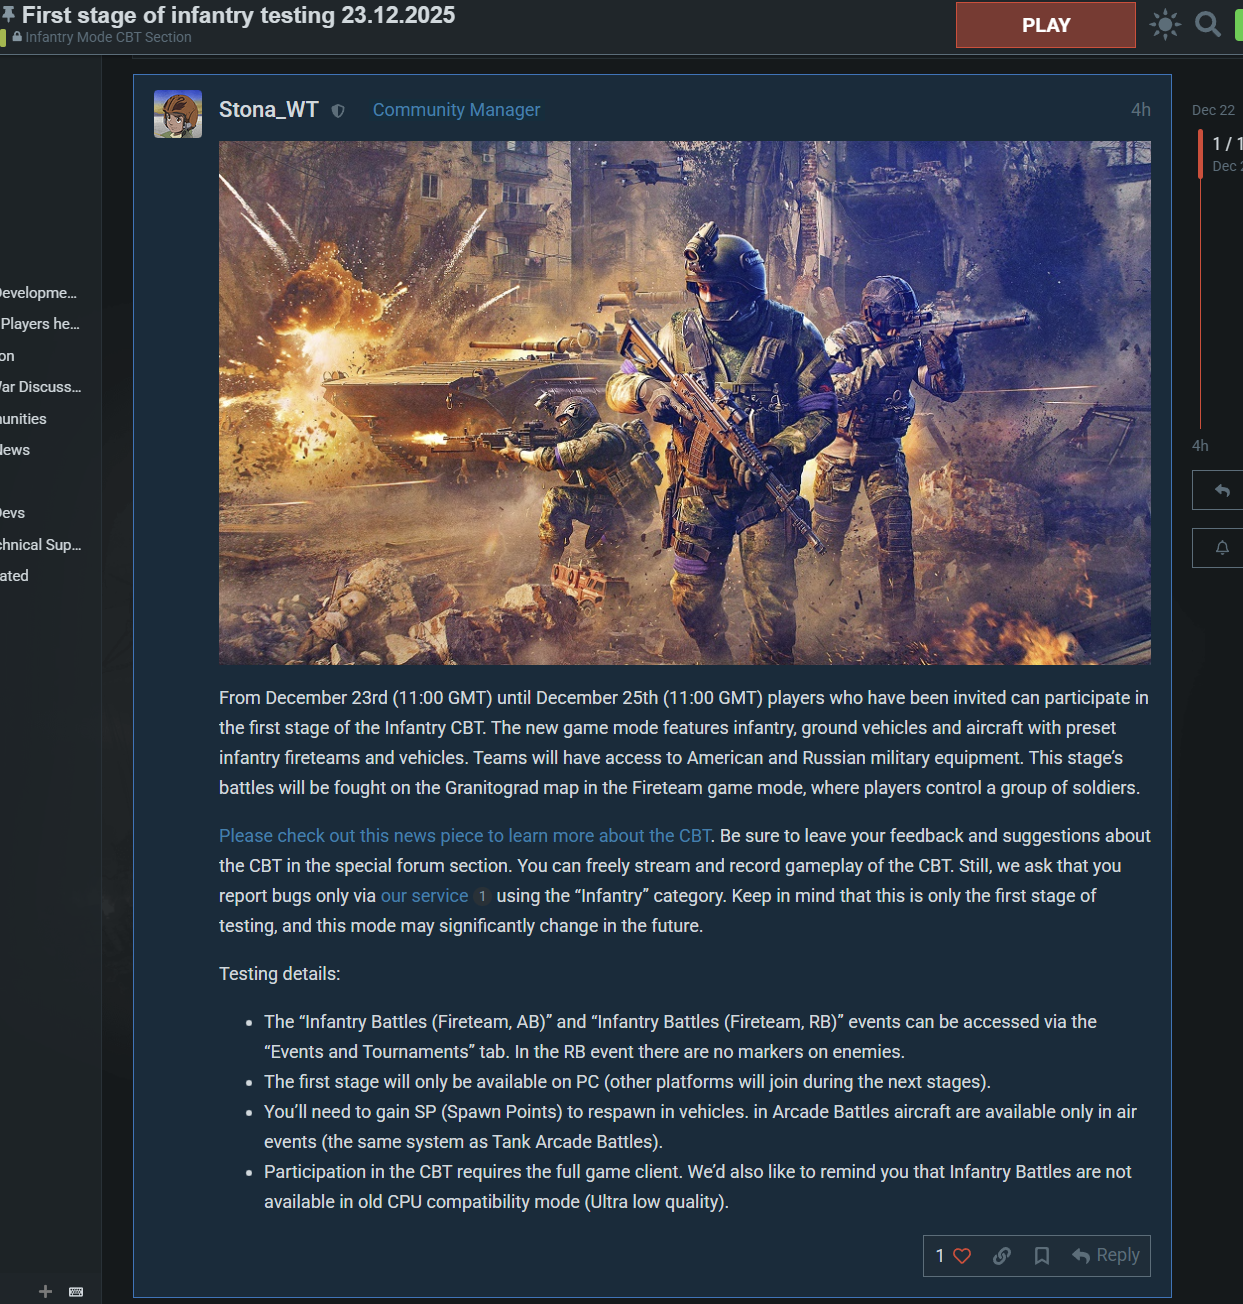Enlarge the infantry battle artwork image
The width and height of the screenshot is (1243, 1304).
[x=685, y=402]
